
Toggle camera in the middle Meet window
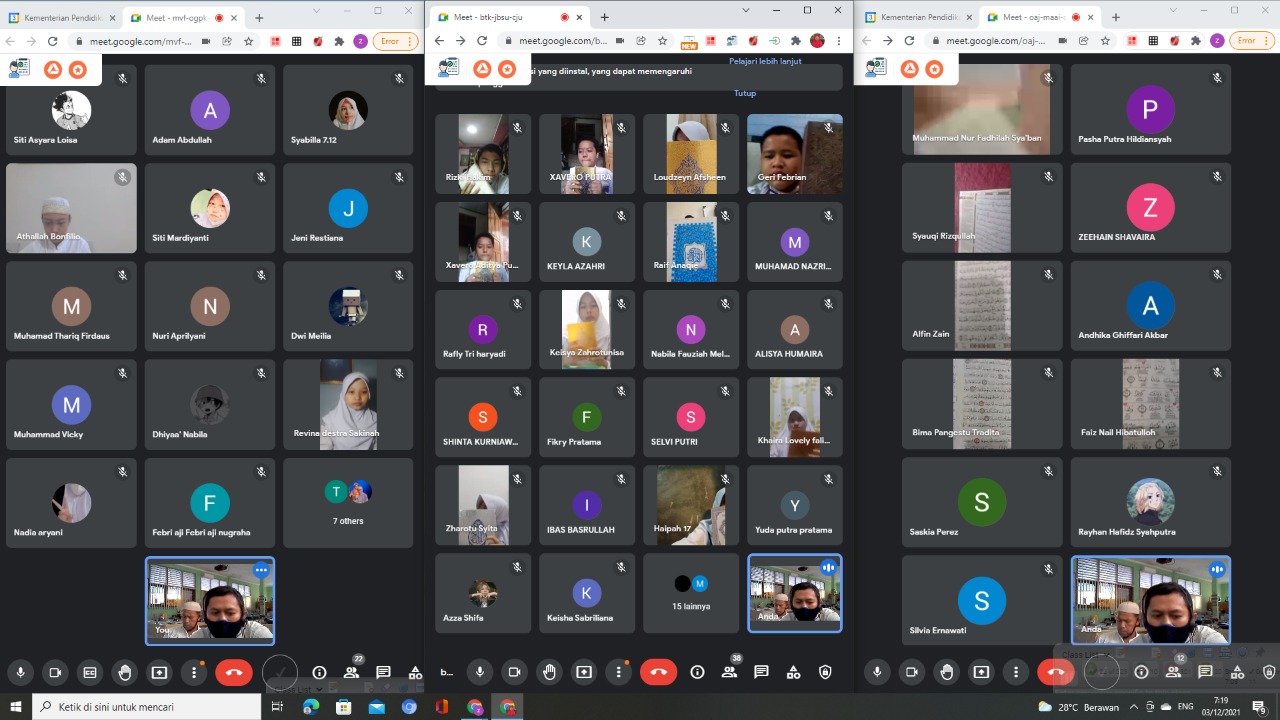pos(514,673)
